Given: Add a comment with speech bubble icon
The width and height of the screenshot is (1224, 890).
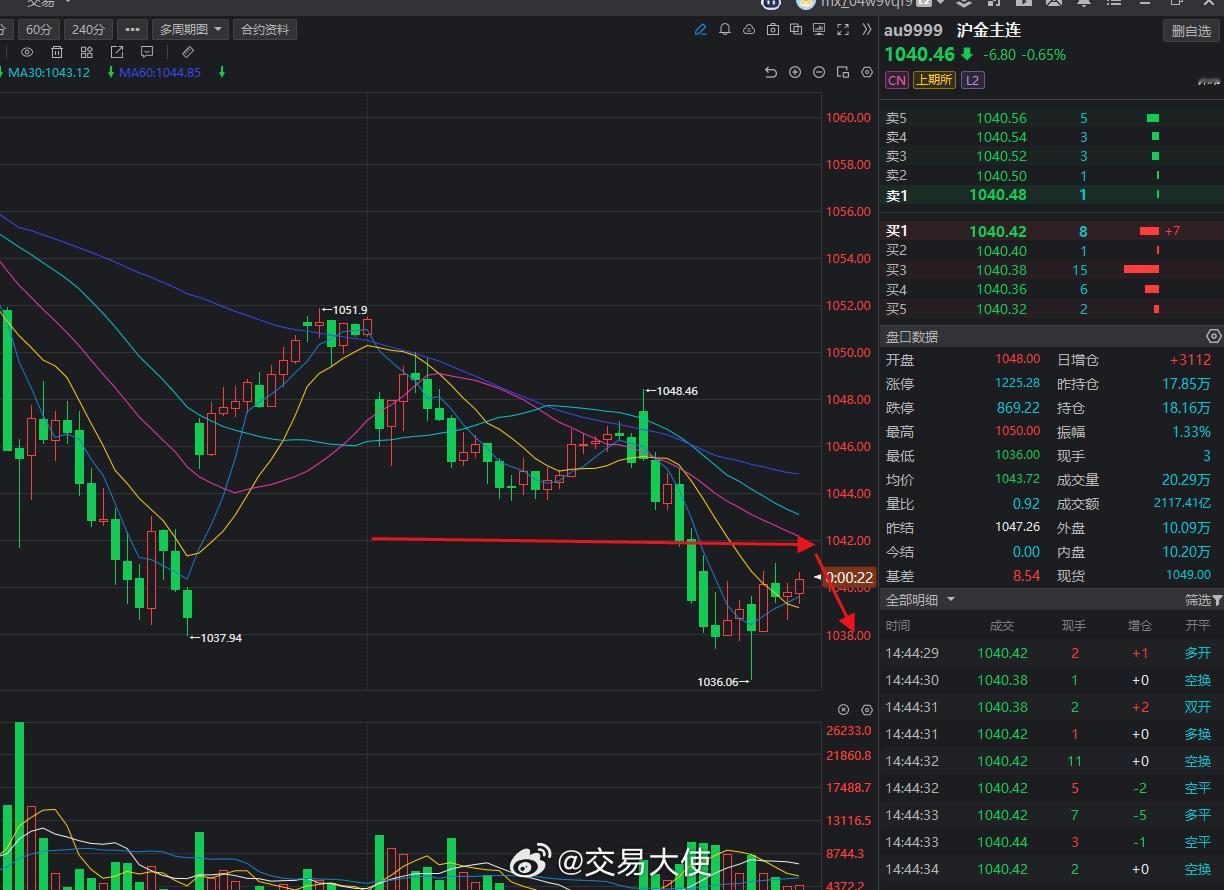Looking at the screenshot, I should (x=147, y=52).
